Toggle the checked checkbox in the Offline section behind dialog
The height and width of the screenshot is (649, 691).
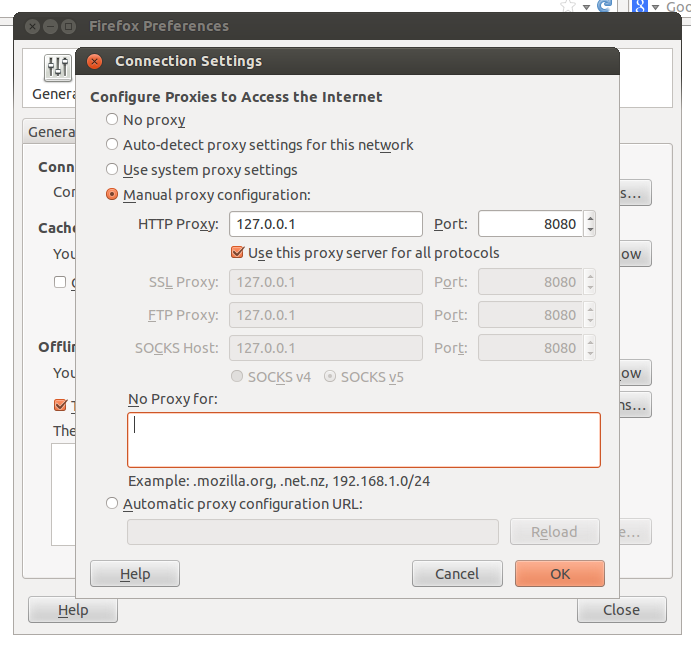[x=60, y=405]
